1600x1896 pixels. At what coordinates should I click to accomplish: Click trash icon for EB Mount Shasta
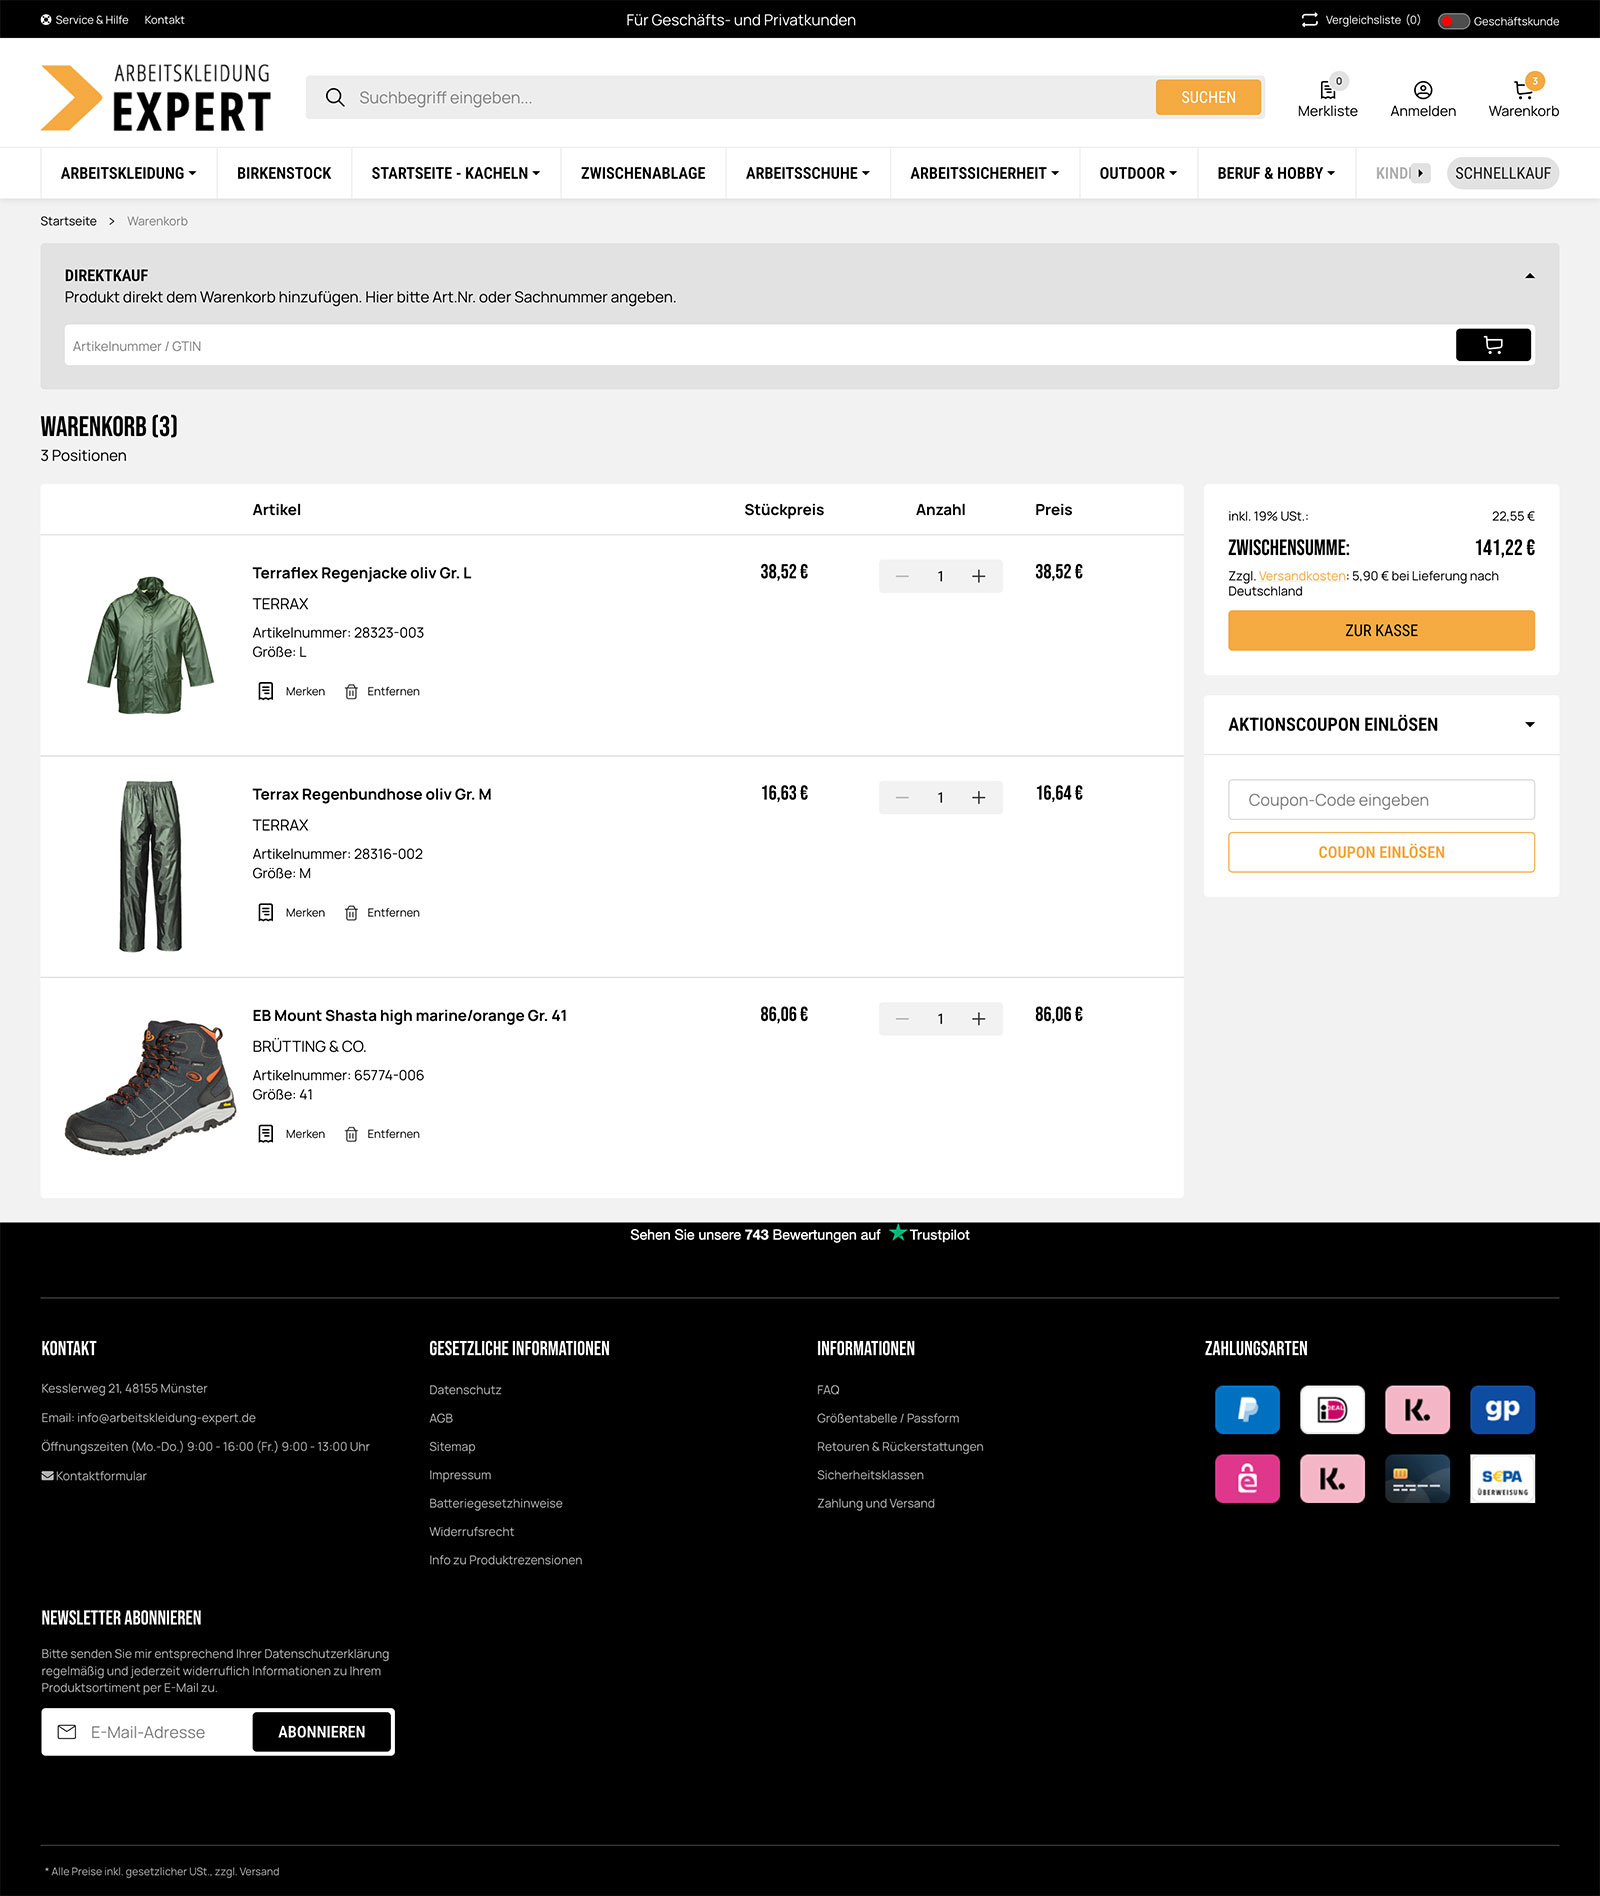[x=351, y=1134]
